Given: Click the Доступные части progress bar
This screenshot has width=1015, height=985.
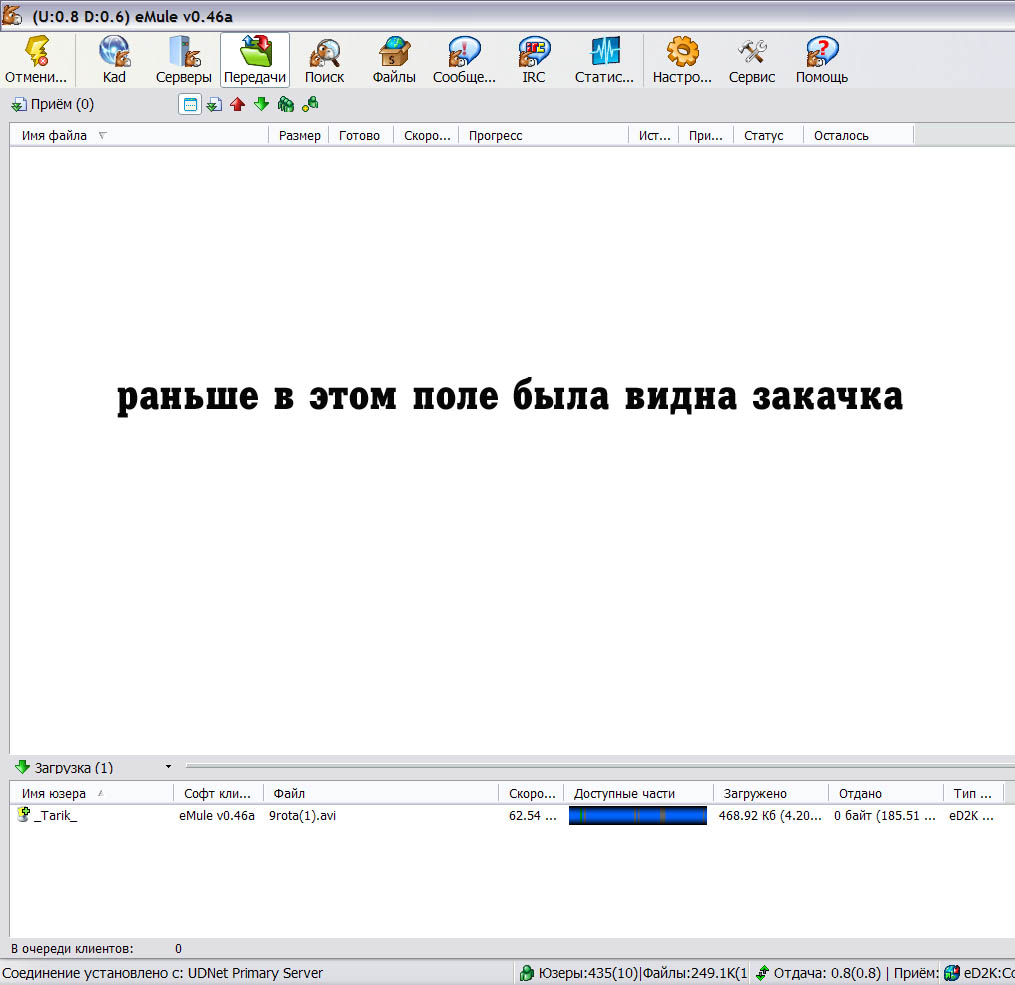Looking at the screenshot, I should coord(637,816).
